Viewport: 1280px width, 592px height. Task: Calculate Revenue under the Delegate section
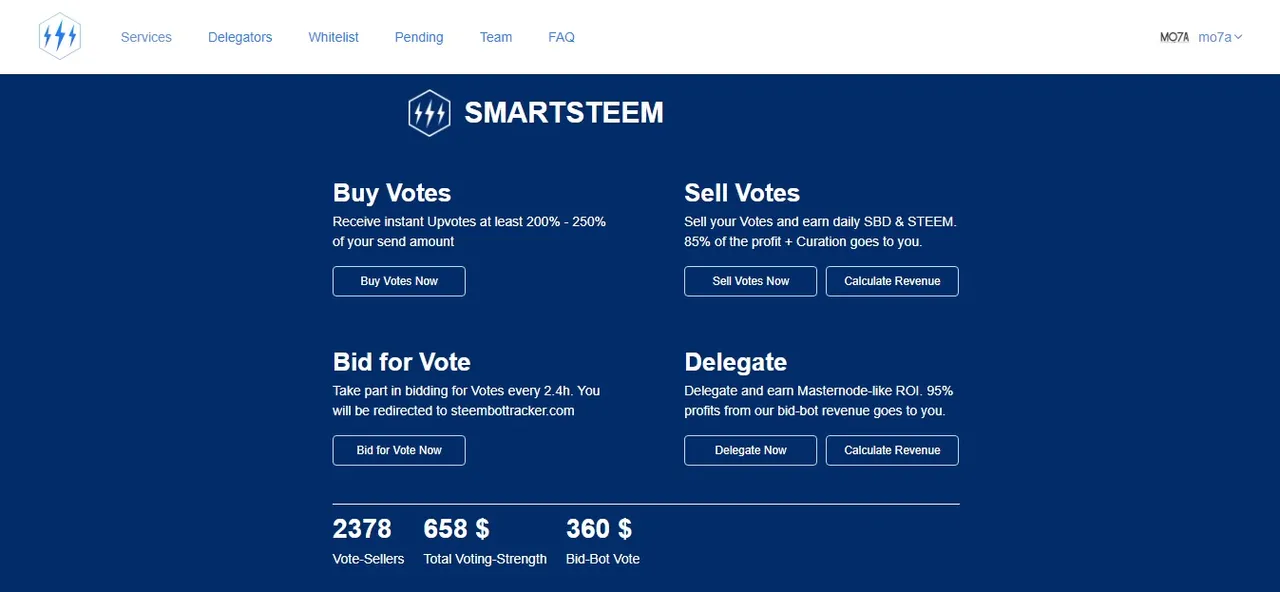pos(892,450)
